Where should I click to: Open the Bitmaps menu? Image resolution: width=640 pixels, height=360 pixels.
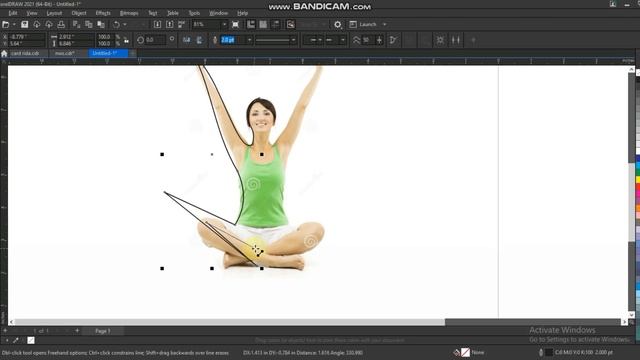click(129, 13)
